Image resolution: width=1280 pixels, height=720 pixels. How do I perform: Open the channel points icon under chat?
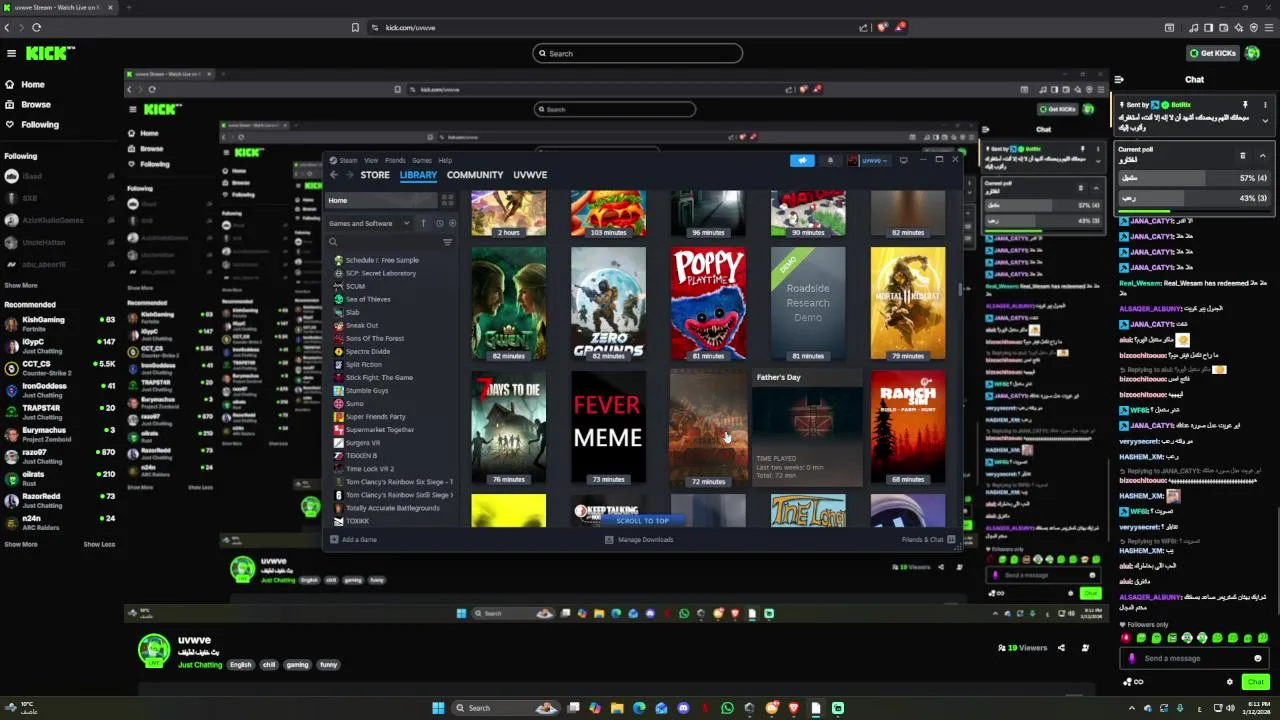[x=1133, y=682]
